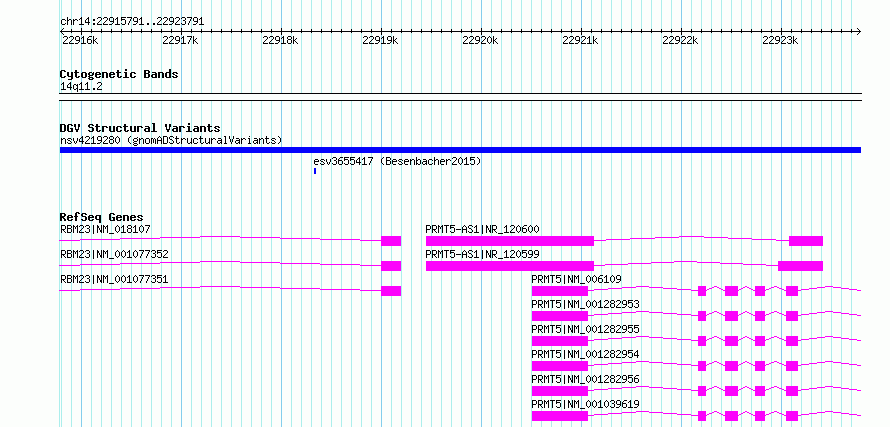The width and height of the screenshot is (890, 427).
Task: Click the DGV Structural Variants track heading
Action: coord(140,128)
